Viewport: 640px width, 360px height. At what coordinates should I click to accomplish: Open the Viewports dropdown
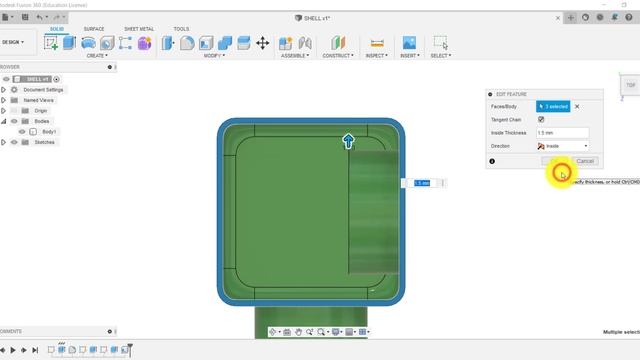(x=364, y=332)
